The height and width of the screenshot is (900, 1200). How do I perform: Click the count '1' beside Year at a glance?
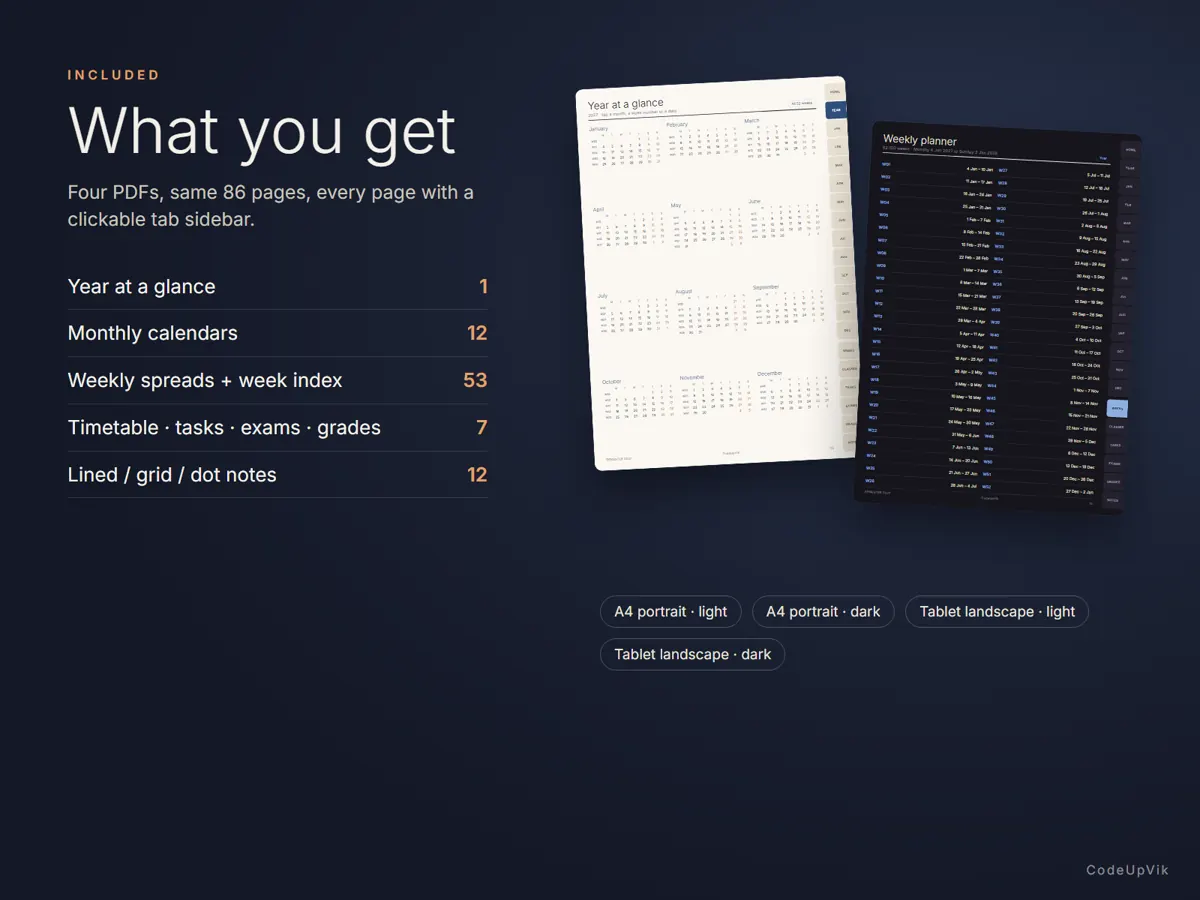click(x=483, y=287)
